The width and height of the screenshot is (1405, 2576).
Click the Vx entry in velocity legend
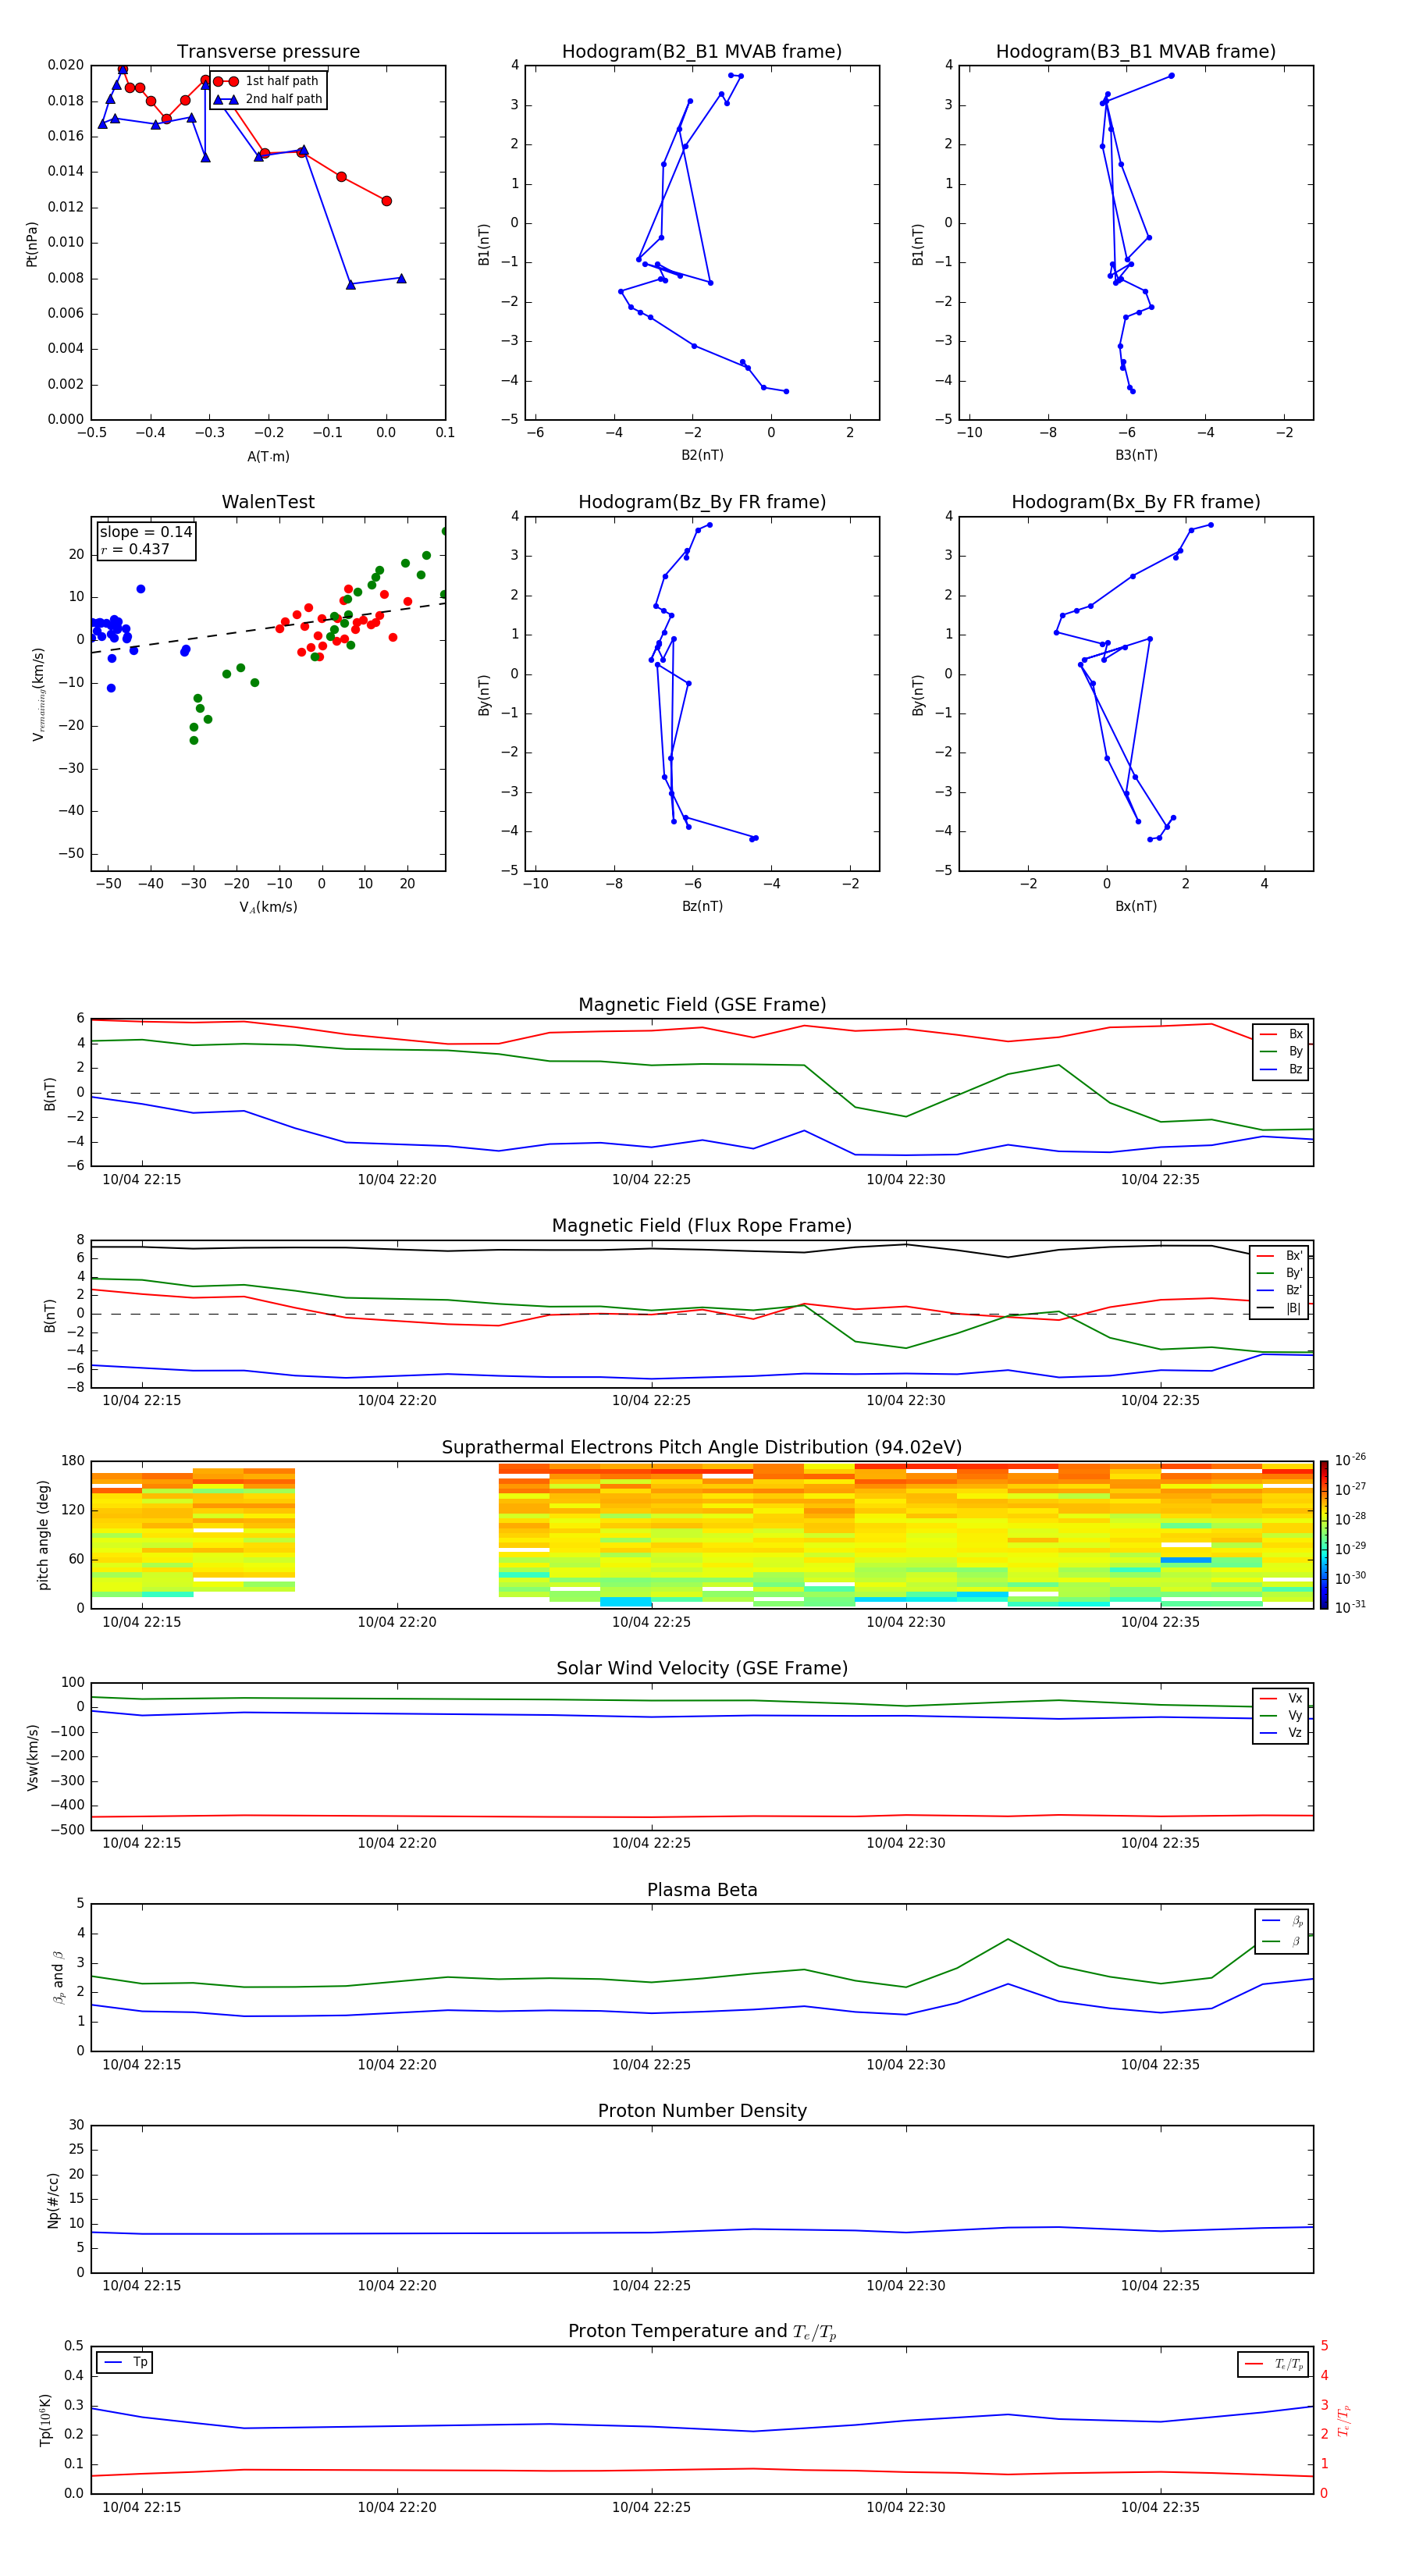[1281, 1698]
